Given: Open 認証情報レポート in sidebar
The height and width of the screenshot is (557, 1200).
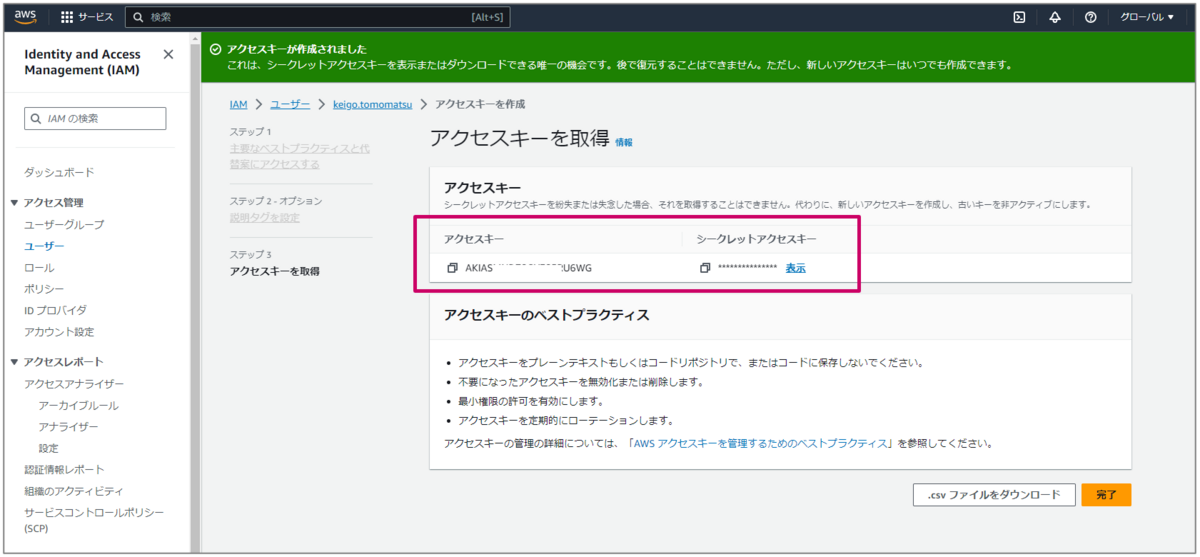Looking at the screenshot, I should (64, 470).
